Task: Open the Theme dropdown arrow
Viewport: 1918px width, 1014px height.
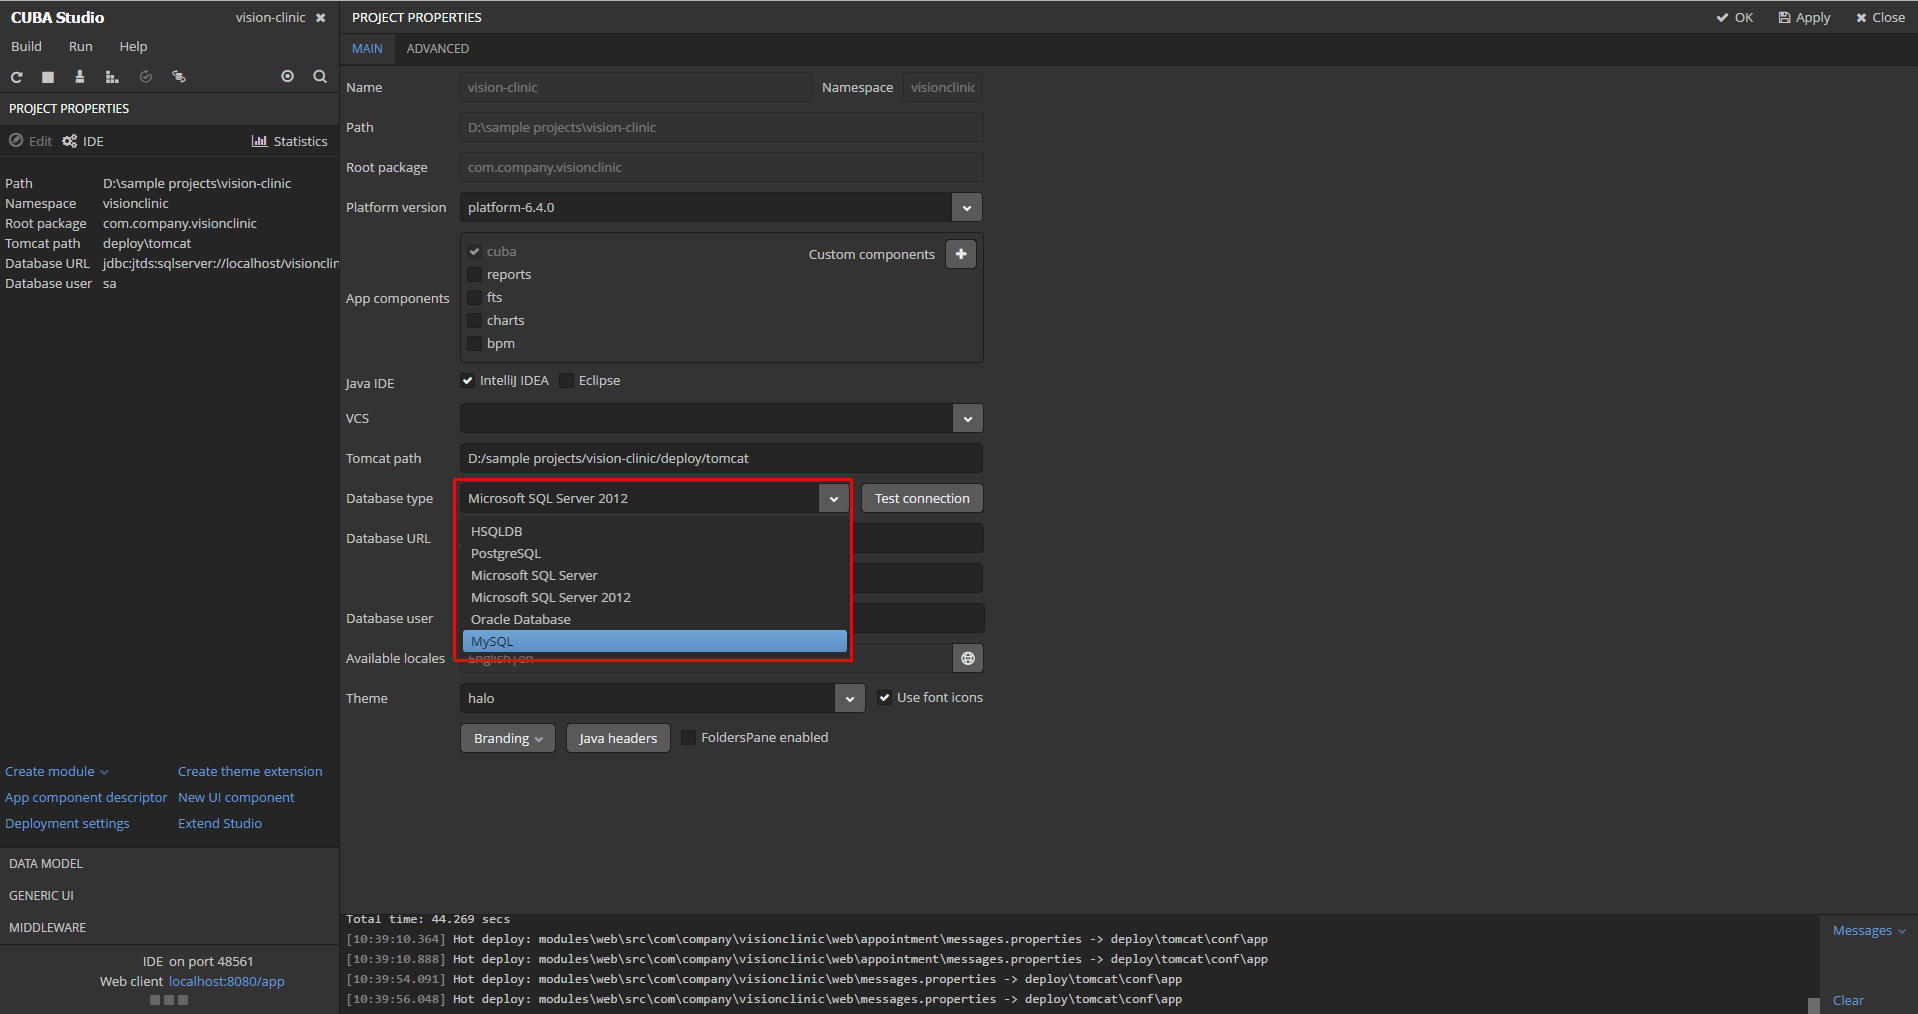Action: coord(849,699)
